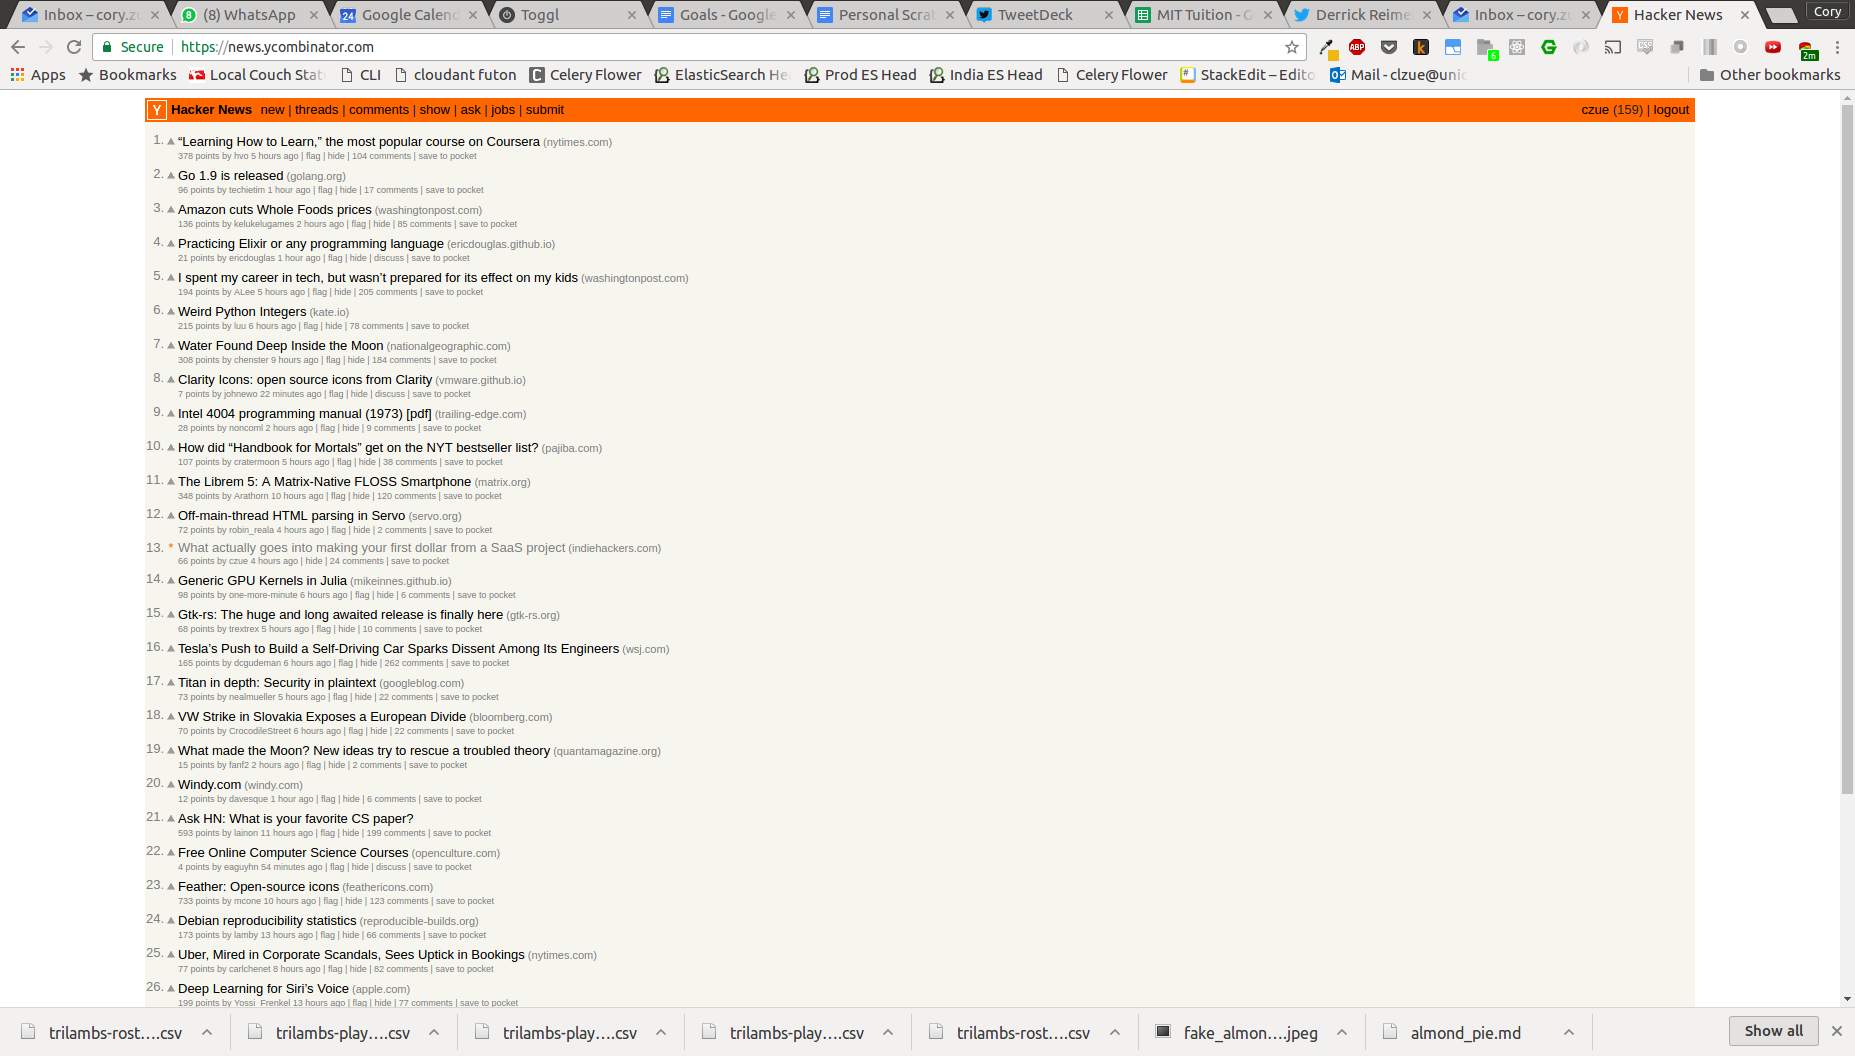Click the Secure padlock indicator

[x=133, y=47]
